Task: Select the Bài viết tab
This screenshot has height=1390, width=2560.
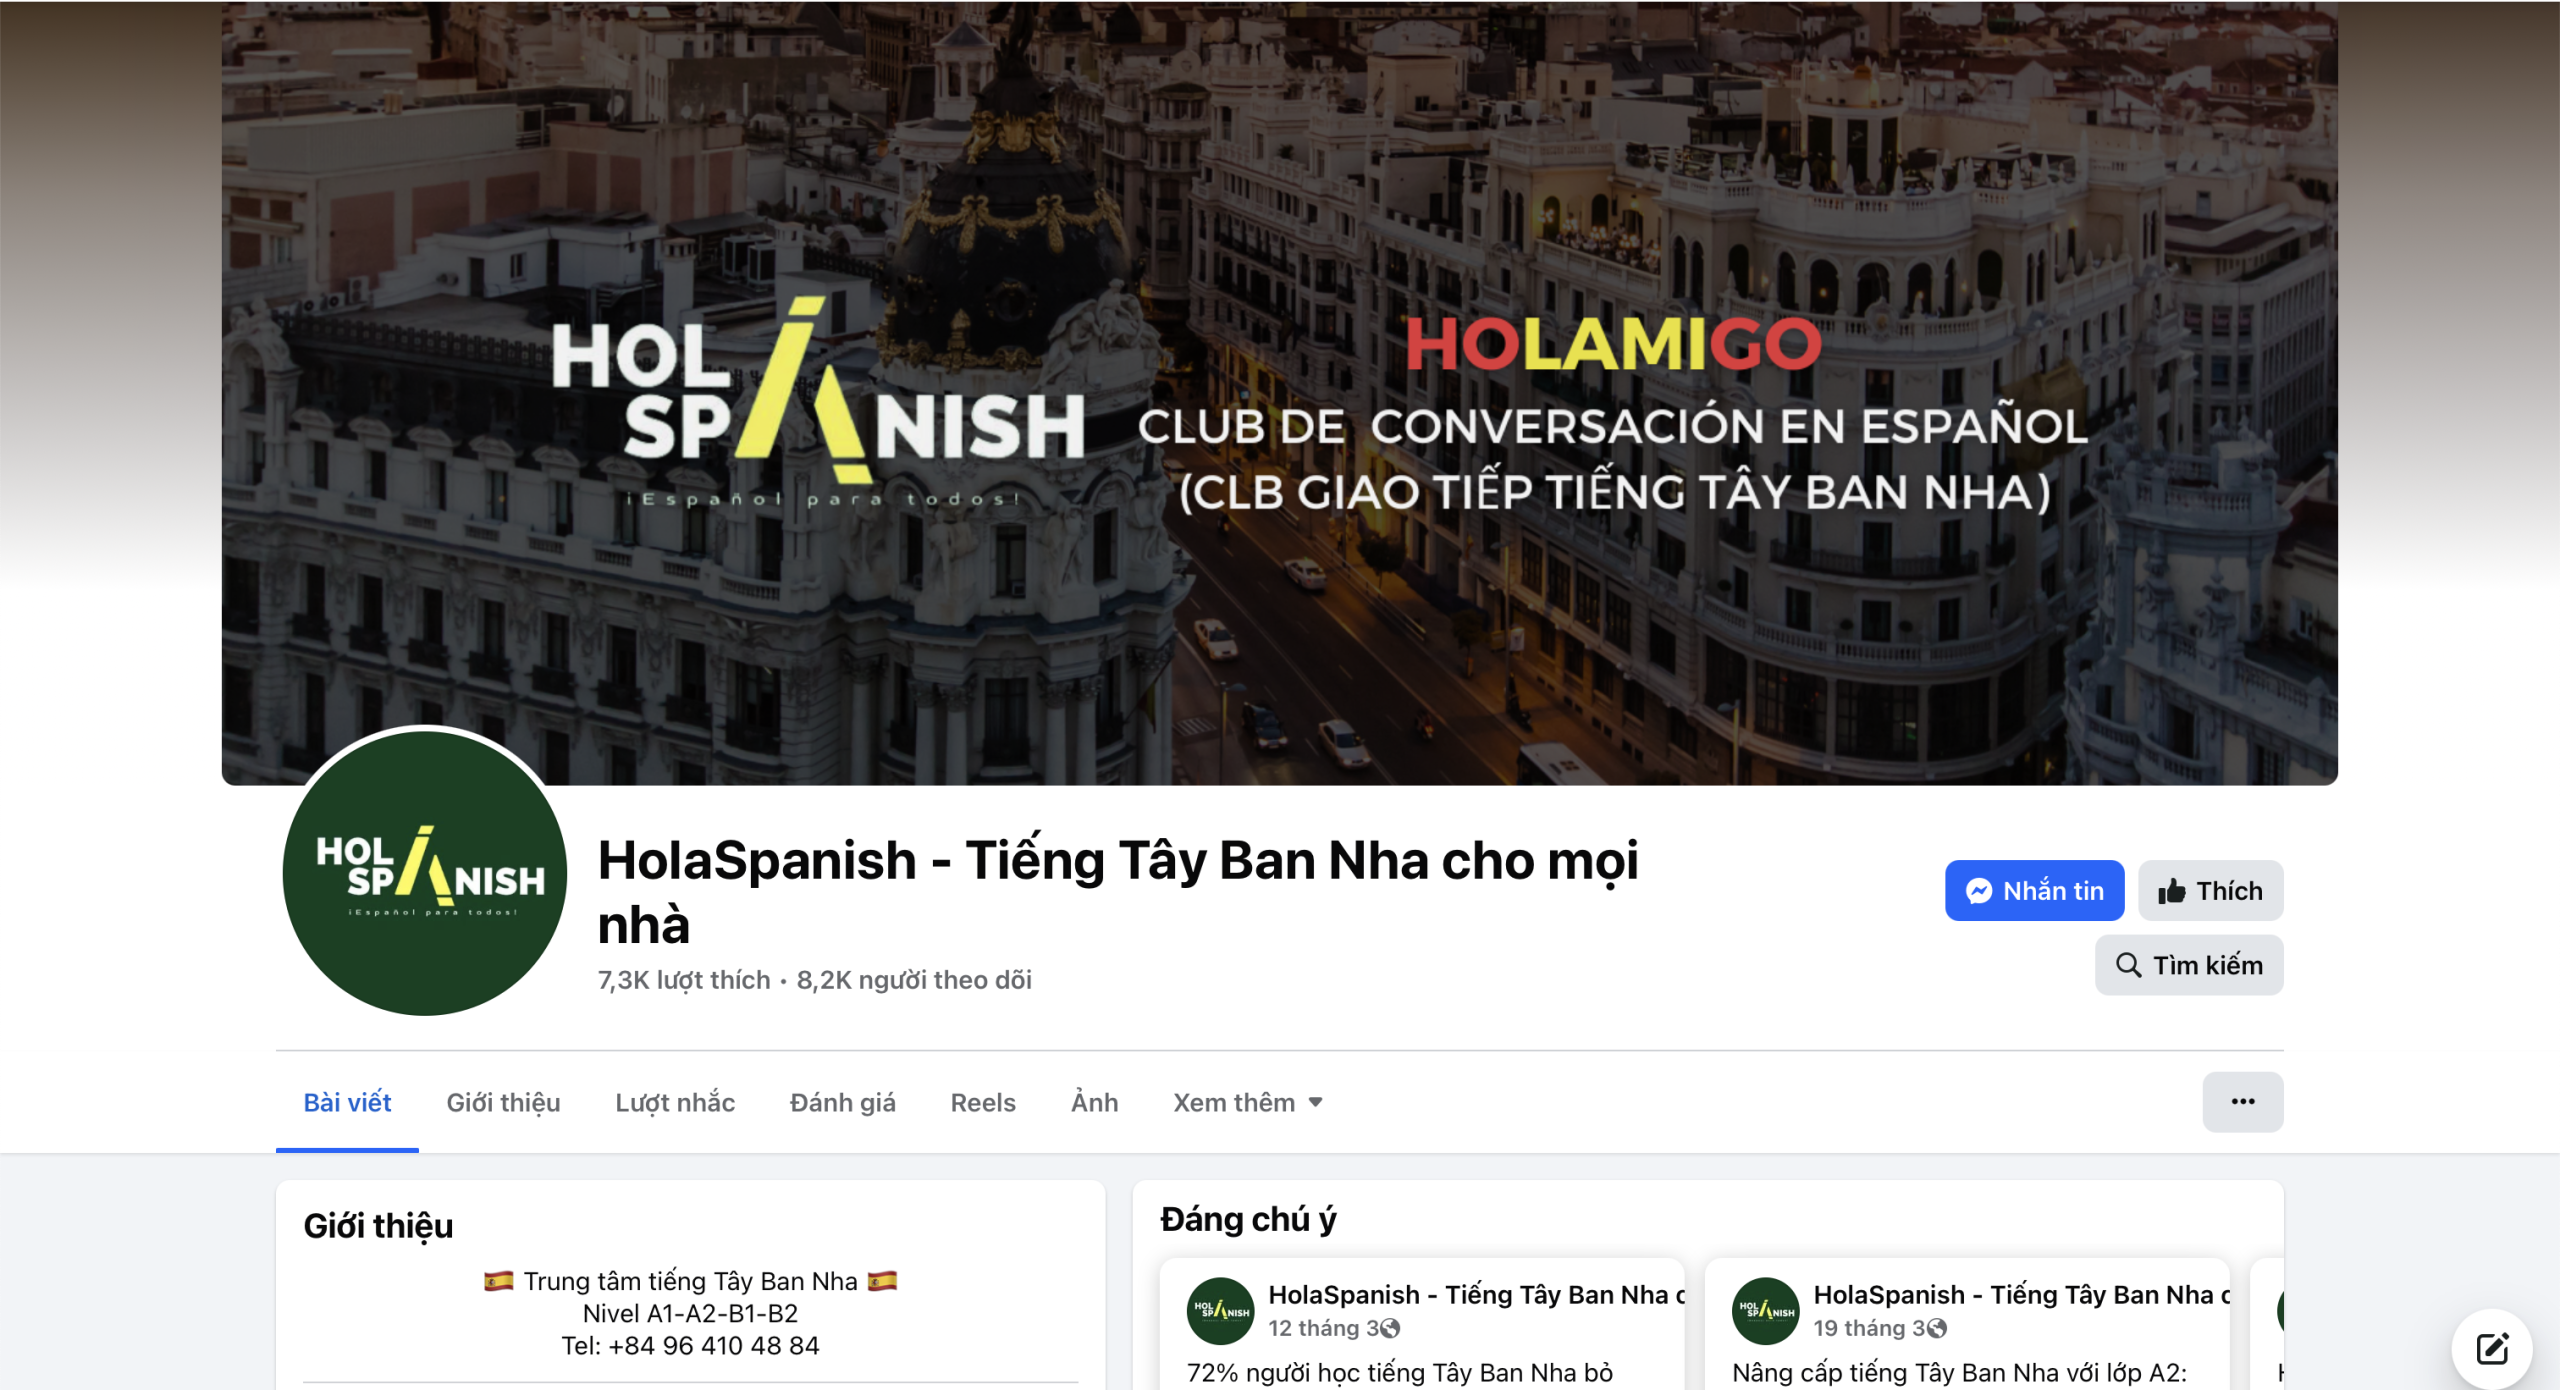Action: [347, 1102]
